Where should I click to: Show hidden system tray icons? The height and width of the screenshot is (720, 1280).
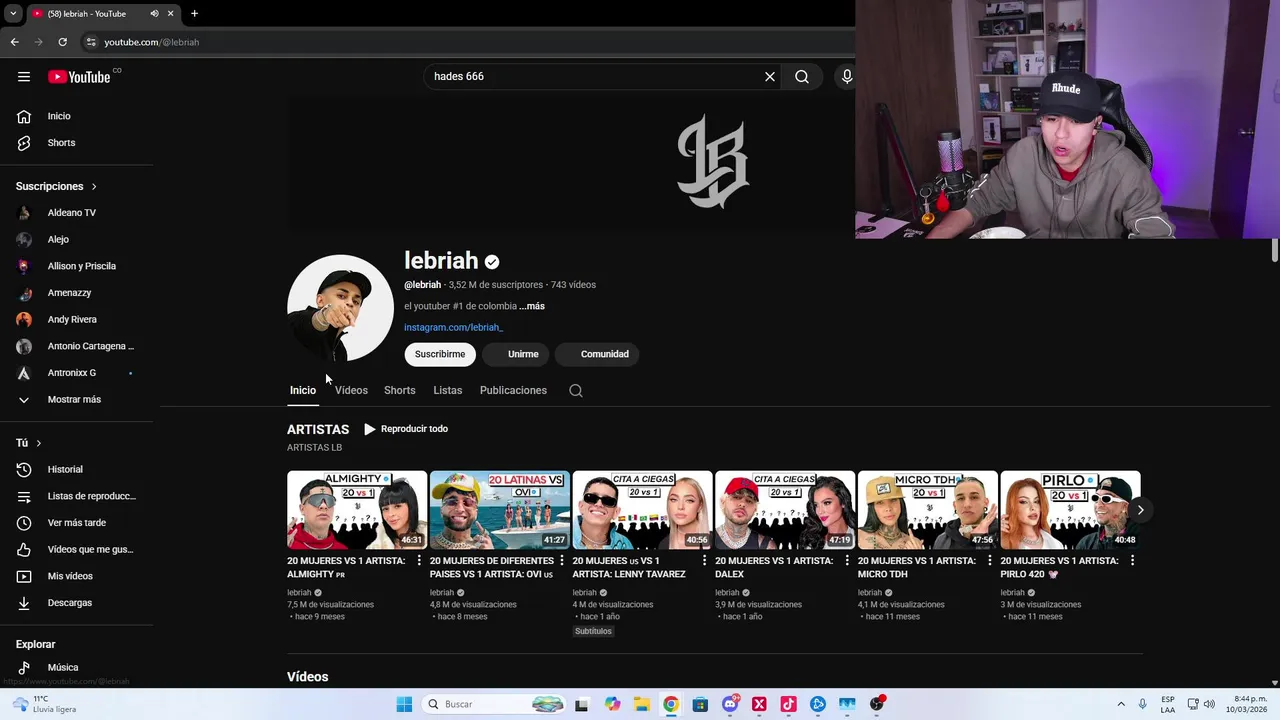click(1120, 704)
